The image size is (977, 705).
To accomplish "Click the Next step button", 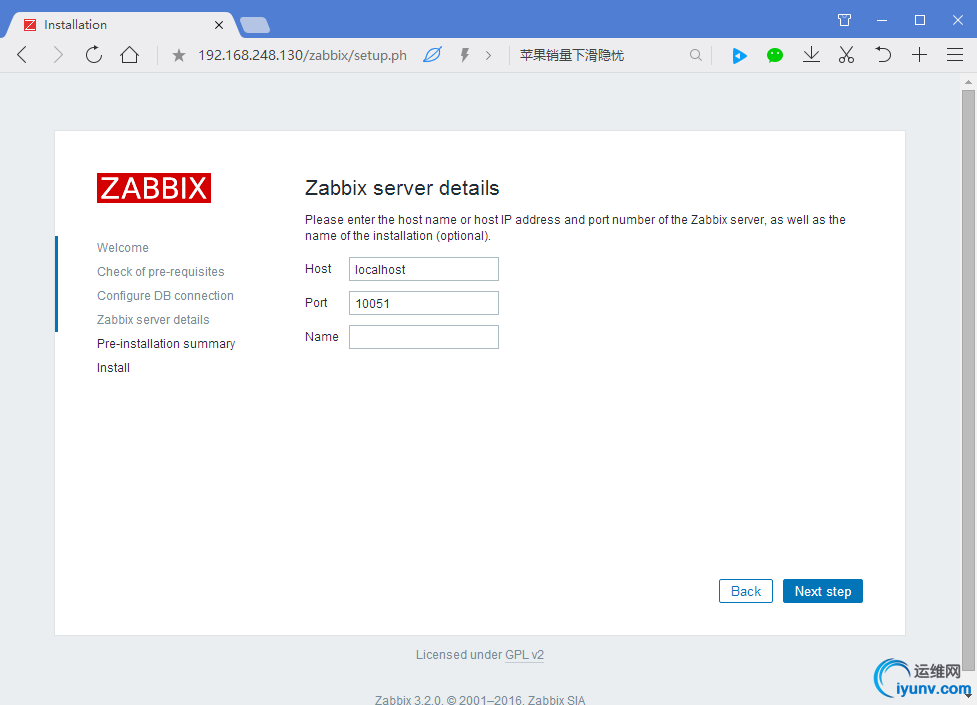I will pos(822,591).
